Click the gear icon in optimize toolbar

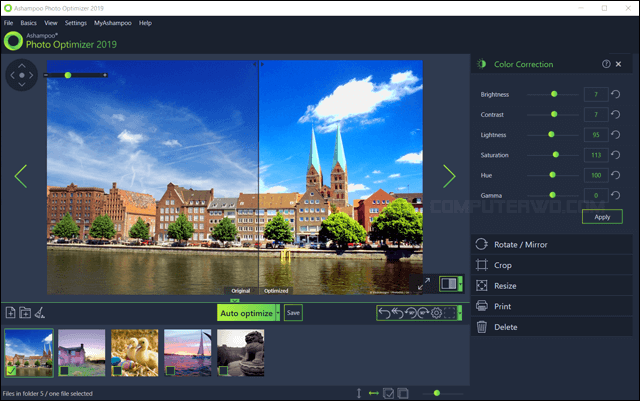coord(436,313)
